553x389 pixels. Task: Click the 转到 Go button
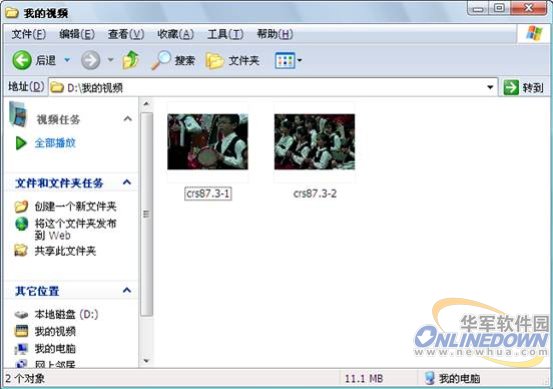point(523,87)
